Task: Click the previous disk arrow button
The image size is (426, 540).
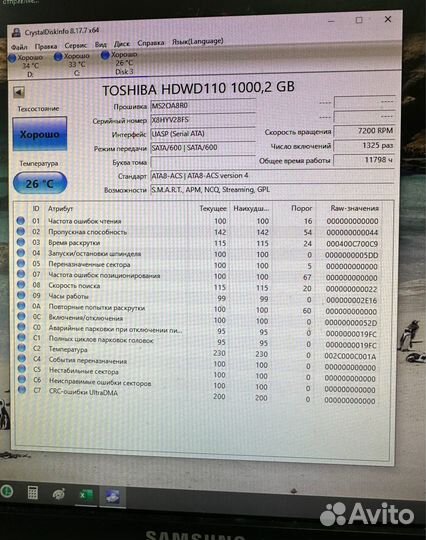Action: pos(19,92)
